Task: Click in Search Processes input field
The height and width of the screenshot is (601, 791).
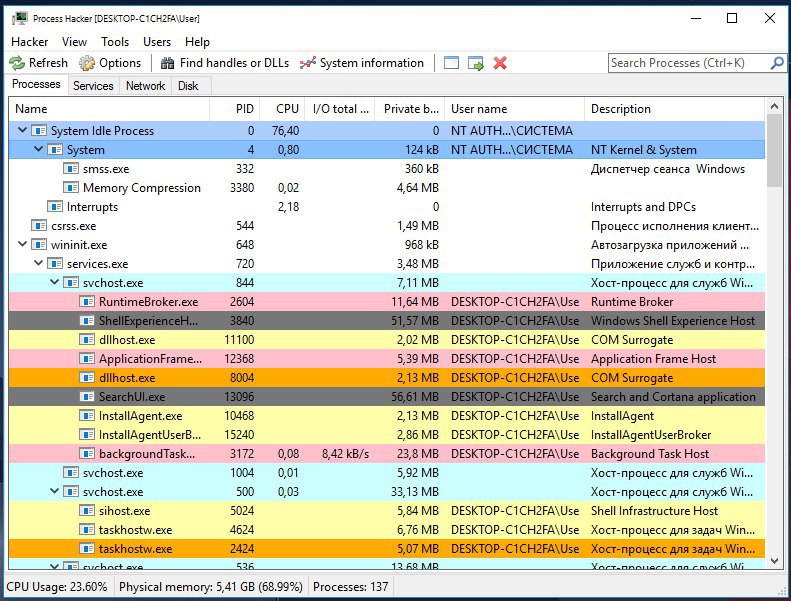Action: (689, 63)
